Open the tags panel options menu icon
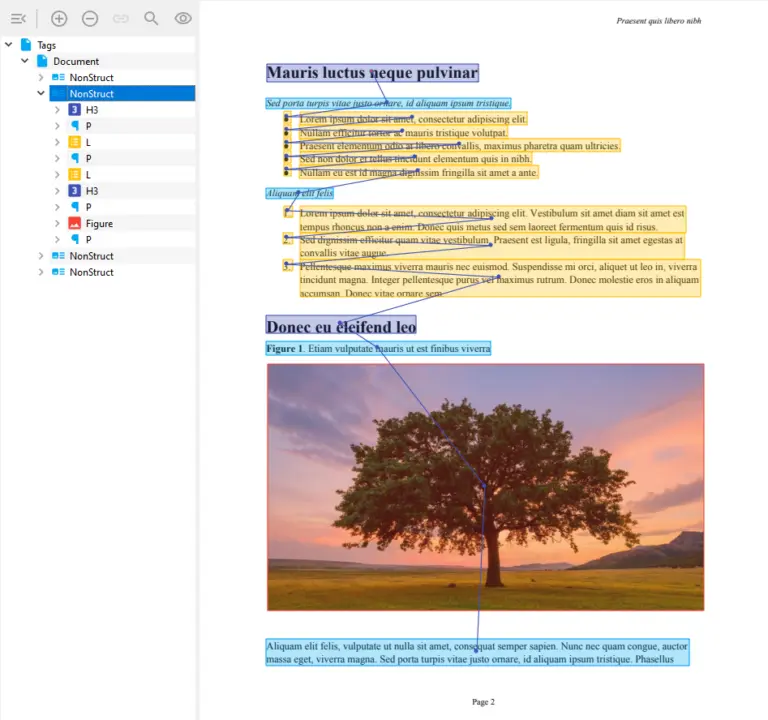The width and height of the screenshot is (768, 720). click(x=18, y=19)
